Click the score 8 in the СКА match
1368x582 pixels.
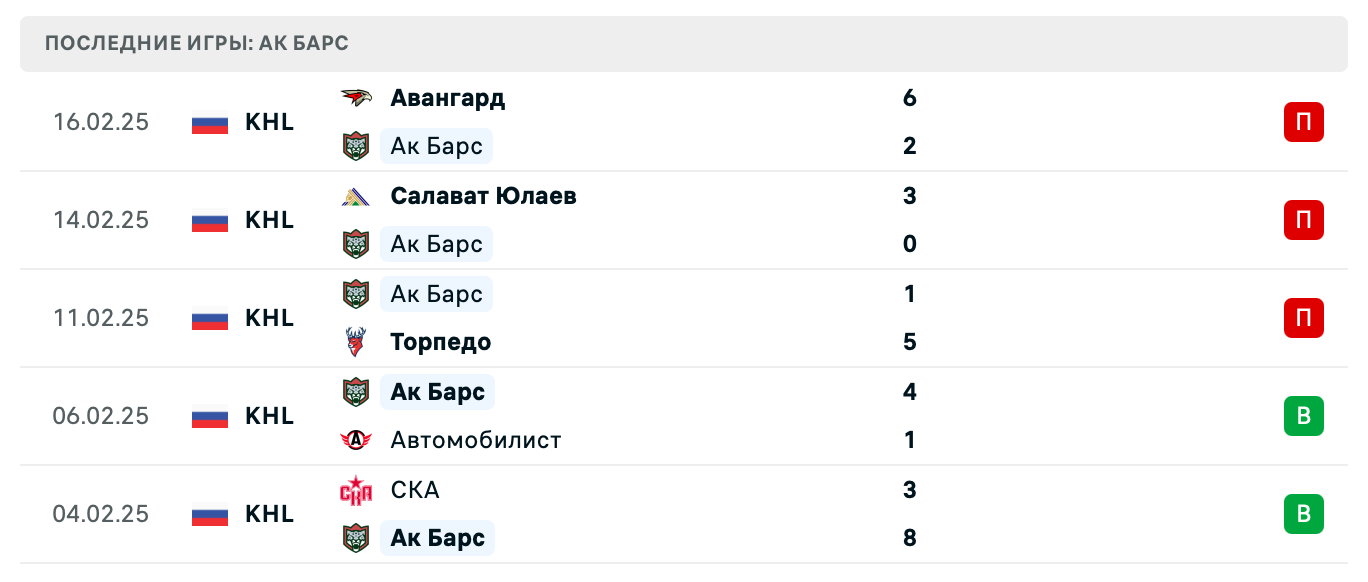909,537
